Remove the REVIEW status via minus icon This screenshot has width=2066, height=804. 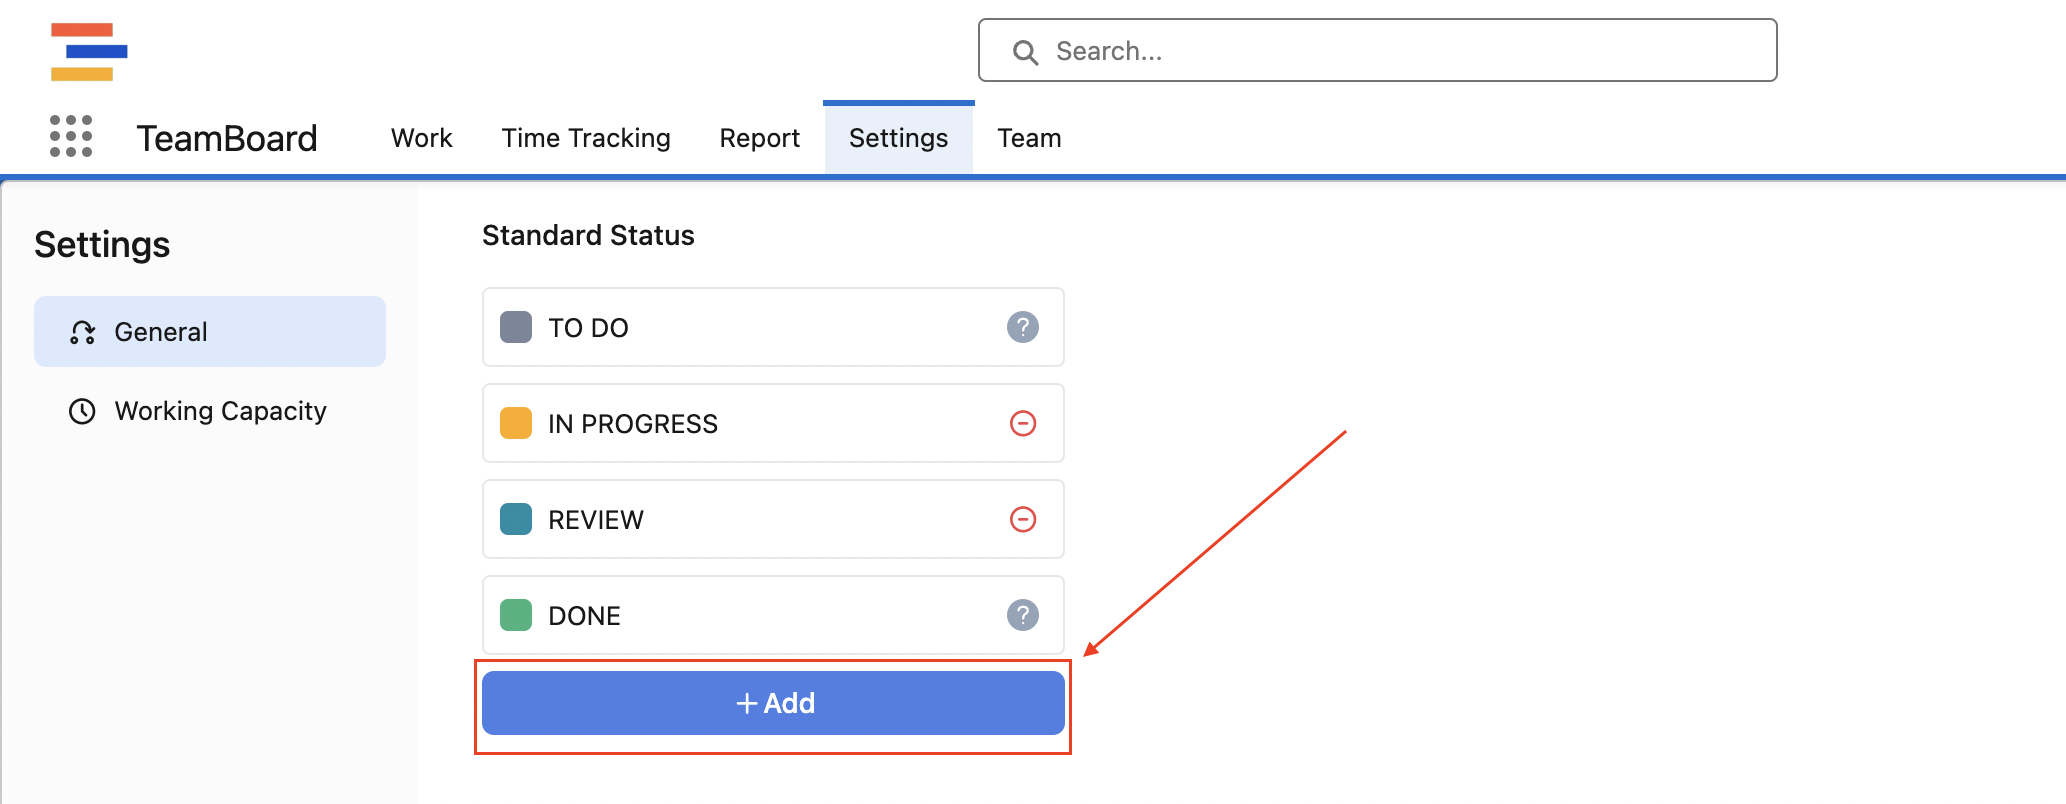click(1023, 519)
